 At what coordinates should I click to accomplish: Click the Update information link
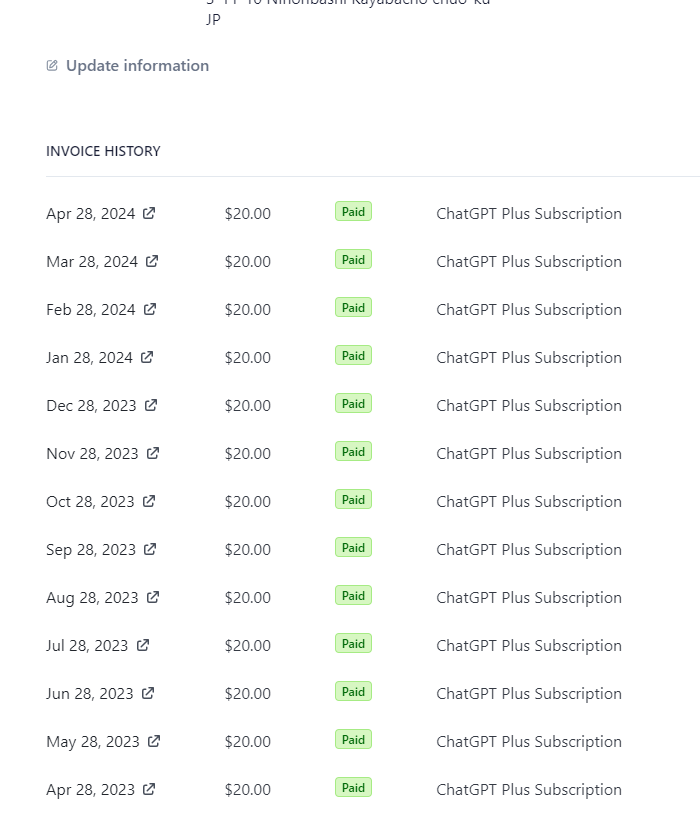pos(137,65)
